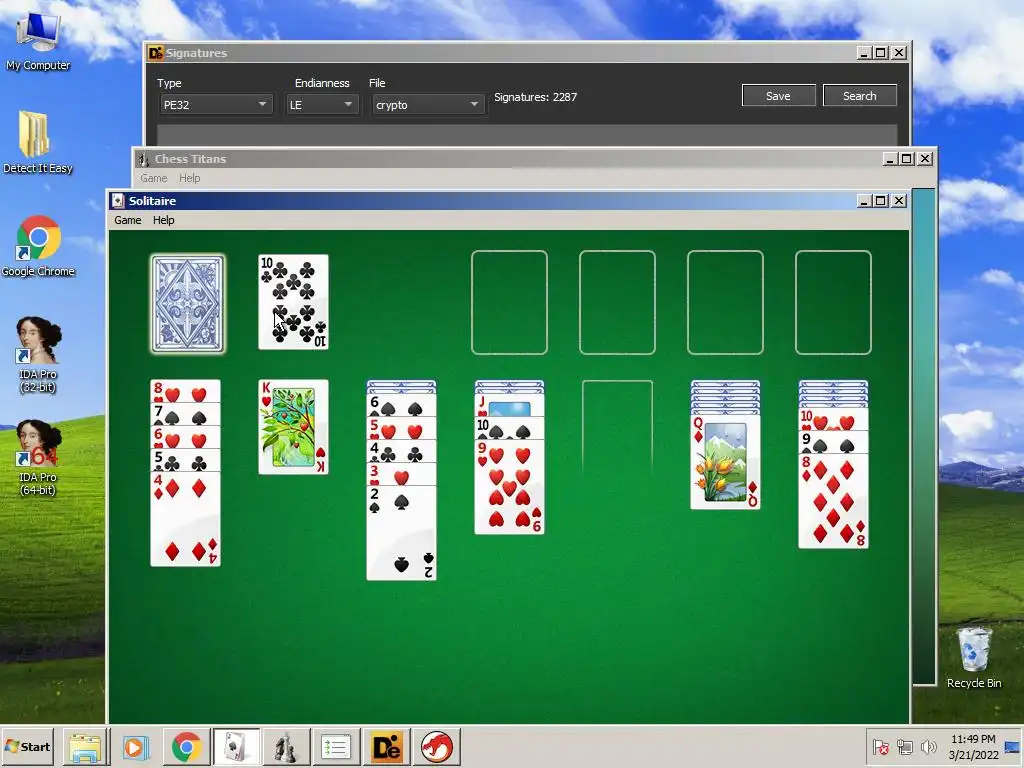Close the Signatures window
This screenshot has height=768, width=1024.
899,53
